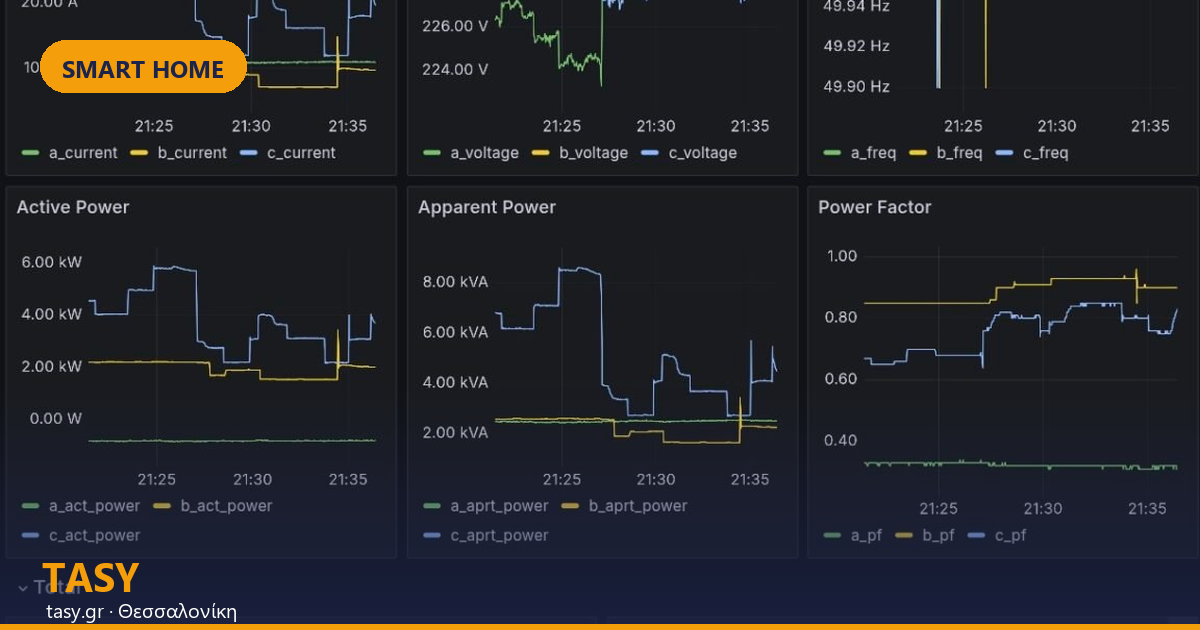Click the c_pf blue legend swatch

point(976,535)
